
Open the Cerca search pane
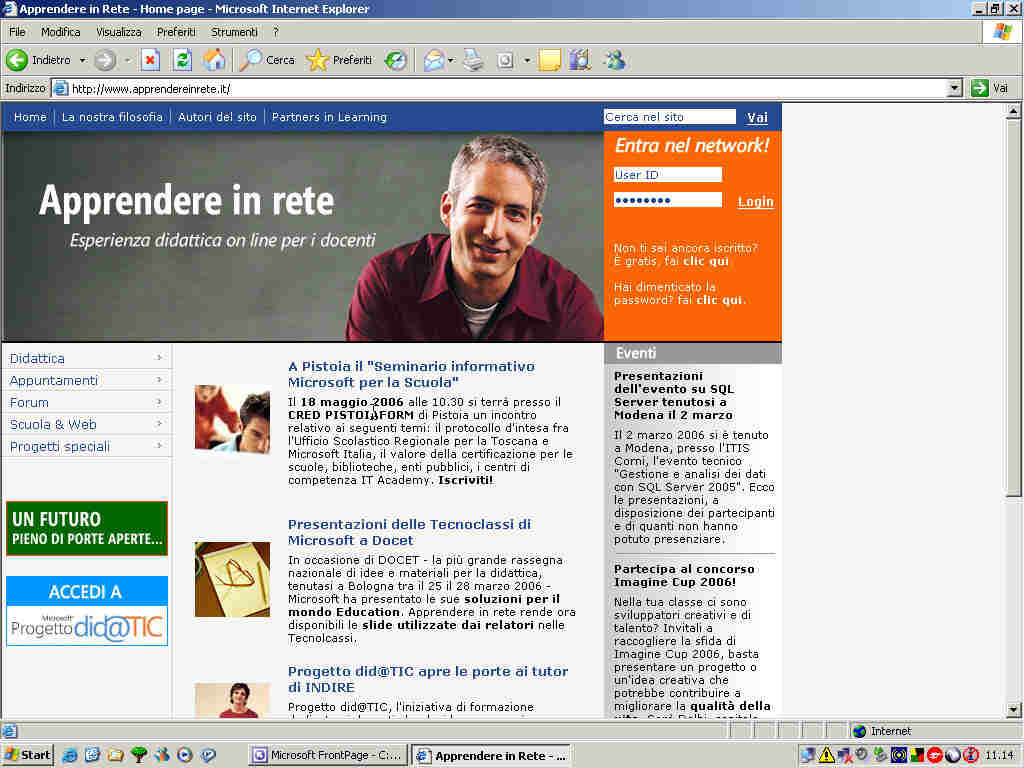point(267,60)
